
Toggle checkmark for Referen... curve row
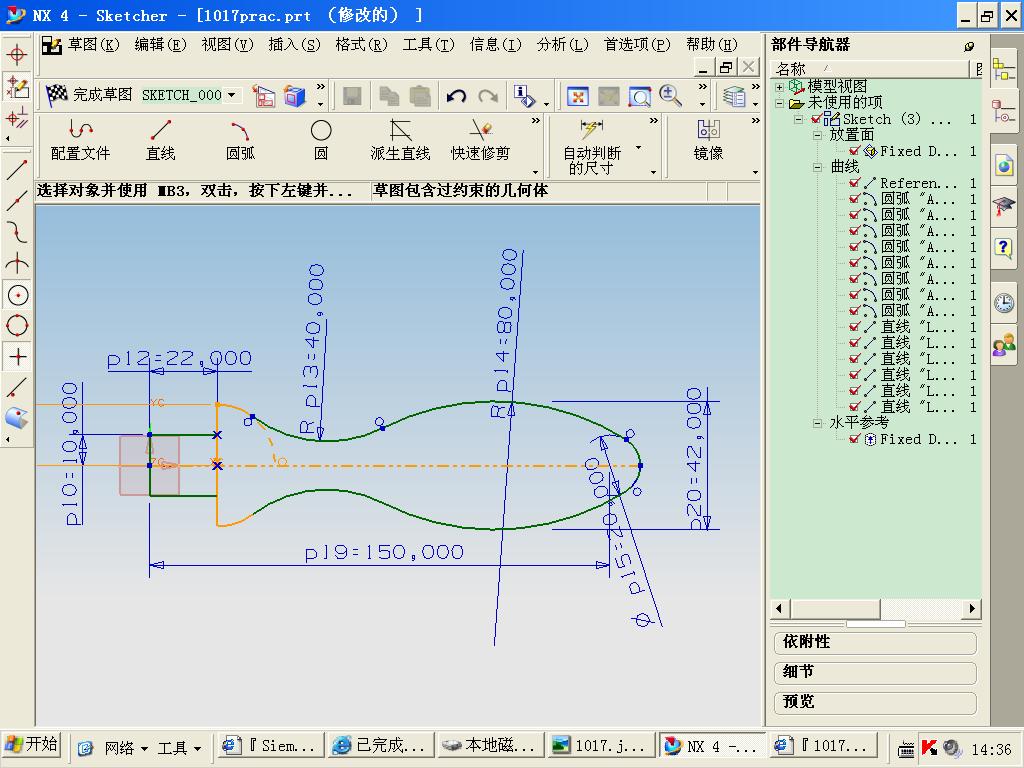click(x=854, y=183)
